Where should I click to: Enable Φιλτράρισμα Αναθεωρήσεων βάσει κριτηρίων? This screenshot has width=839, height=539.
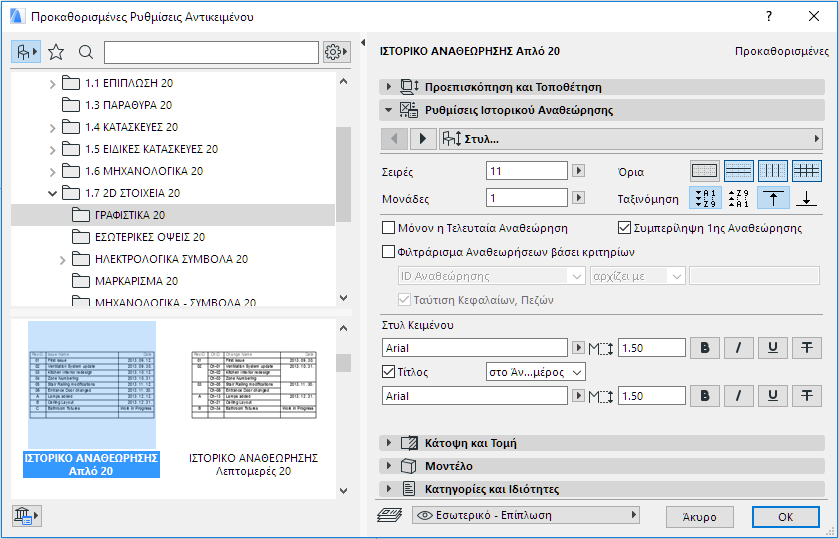(x=388, y=252)
